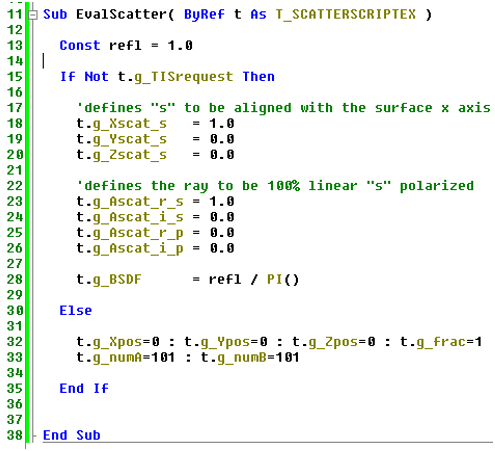Click the PI() function call

coord(283,279)
